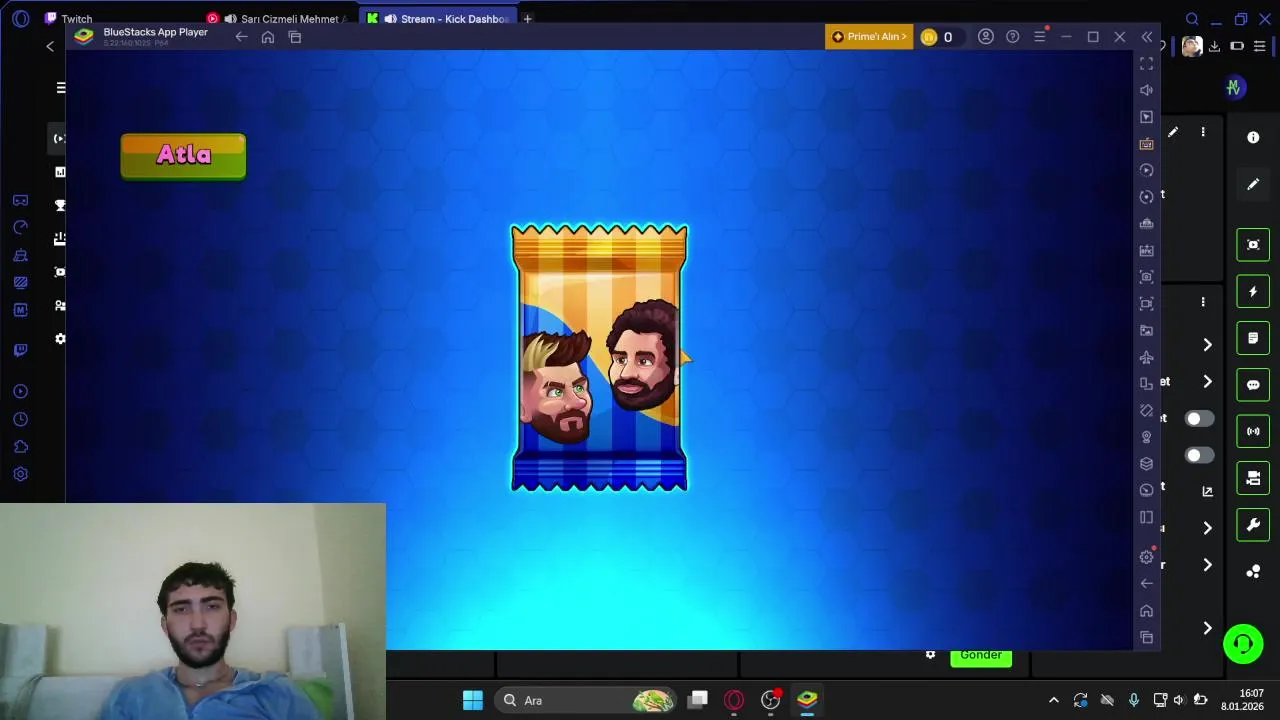The width and height of the screenshot is (1280, 720).
Task: Open Opera GX from the taskbar
Action: 734,700
